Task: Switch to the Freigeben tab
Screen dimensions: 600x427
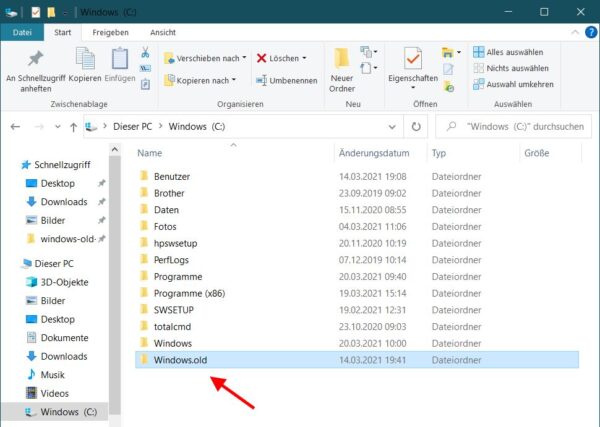Action: (110, 33)
